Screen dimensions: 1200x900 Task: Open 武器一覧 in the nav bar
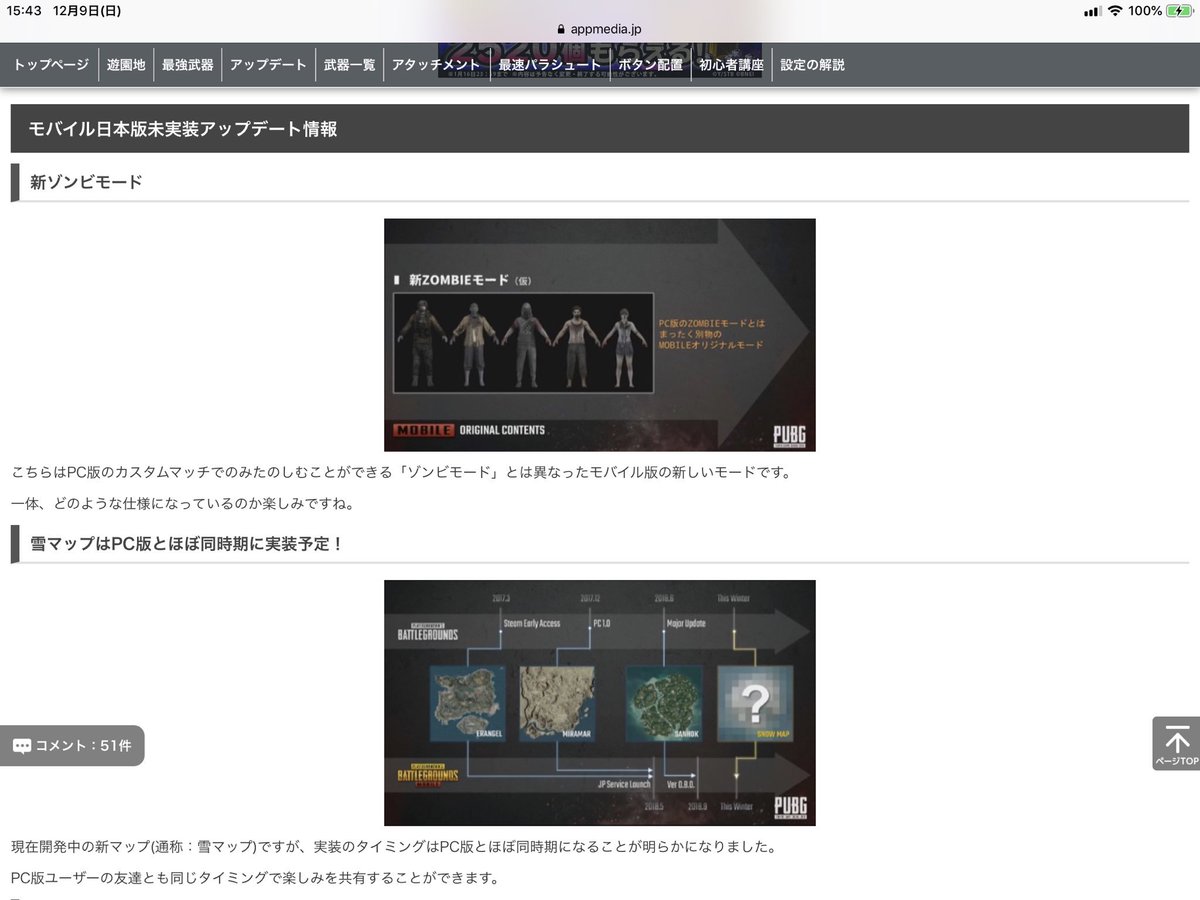[x=350, y=65]
